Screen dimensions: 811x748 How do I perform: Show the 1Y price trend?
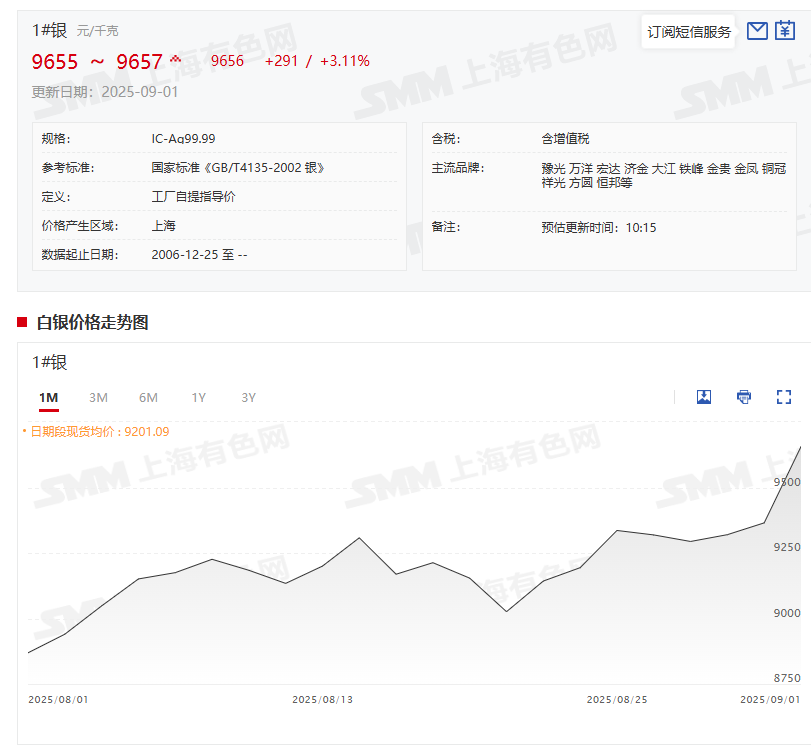(199, 398)
